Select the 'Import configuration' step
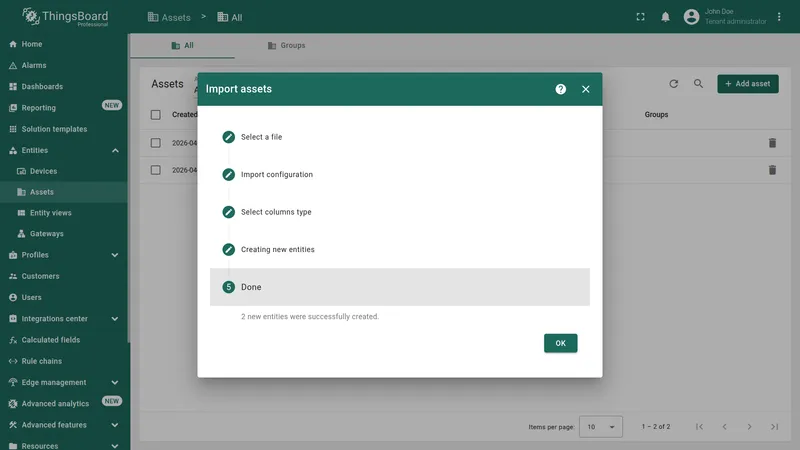800x450 pixels. point(399,174)
